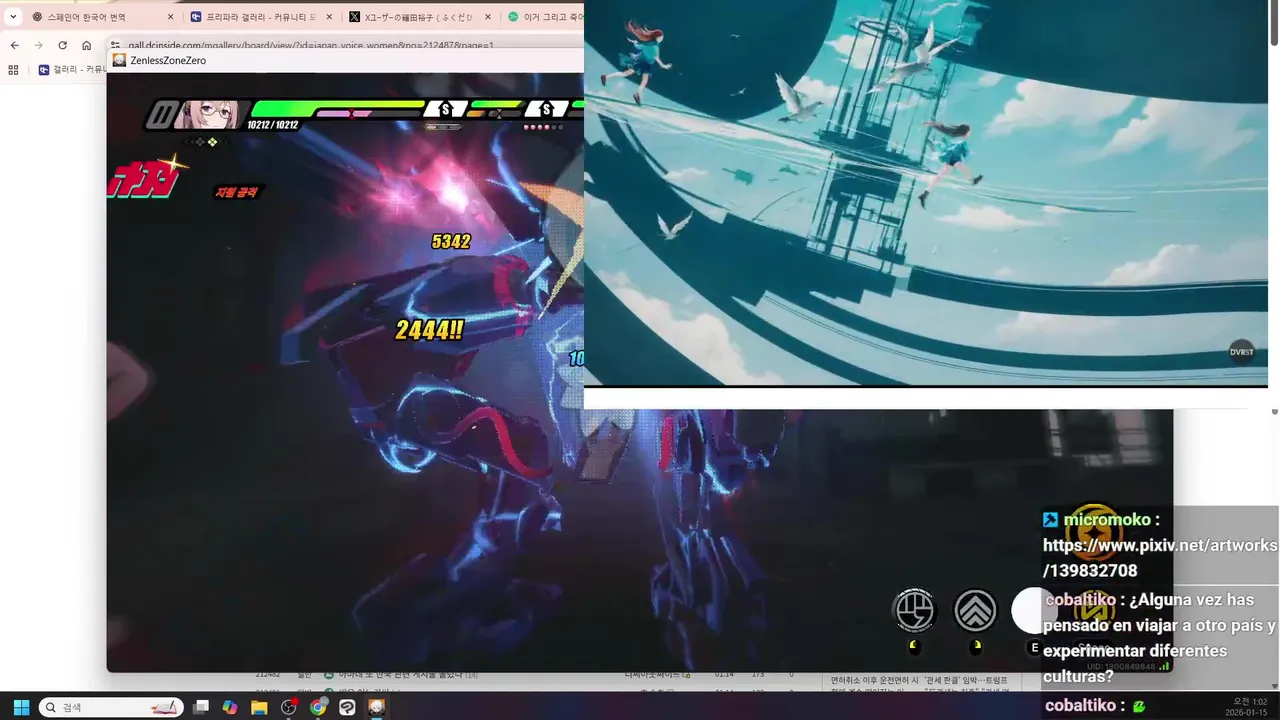Switch to the 스페인어 한국어 번역 tab
The image size is (1280, 720).
(x=103, y=17)
